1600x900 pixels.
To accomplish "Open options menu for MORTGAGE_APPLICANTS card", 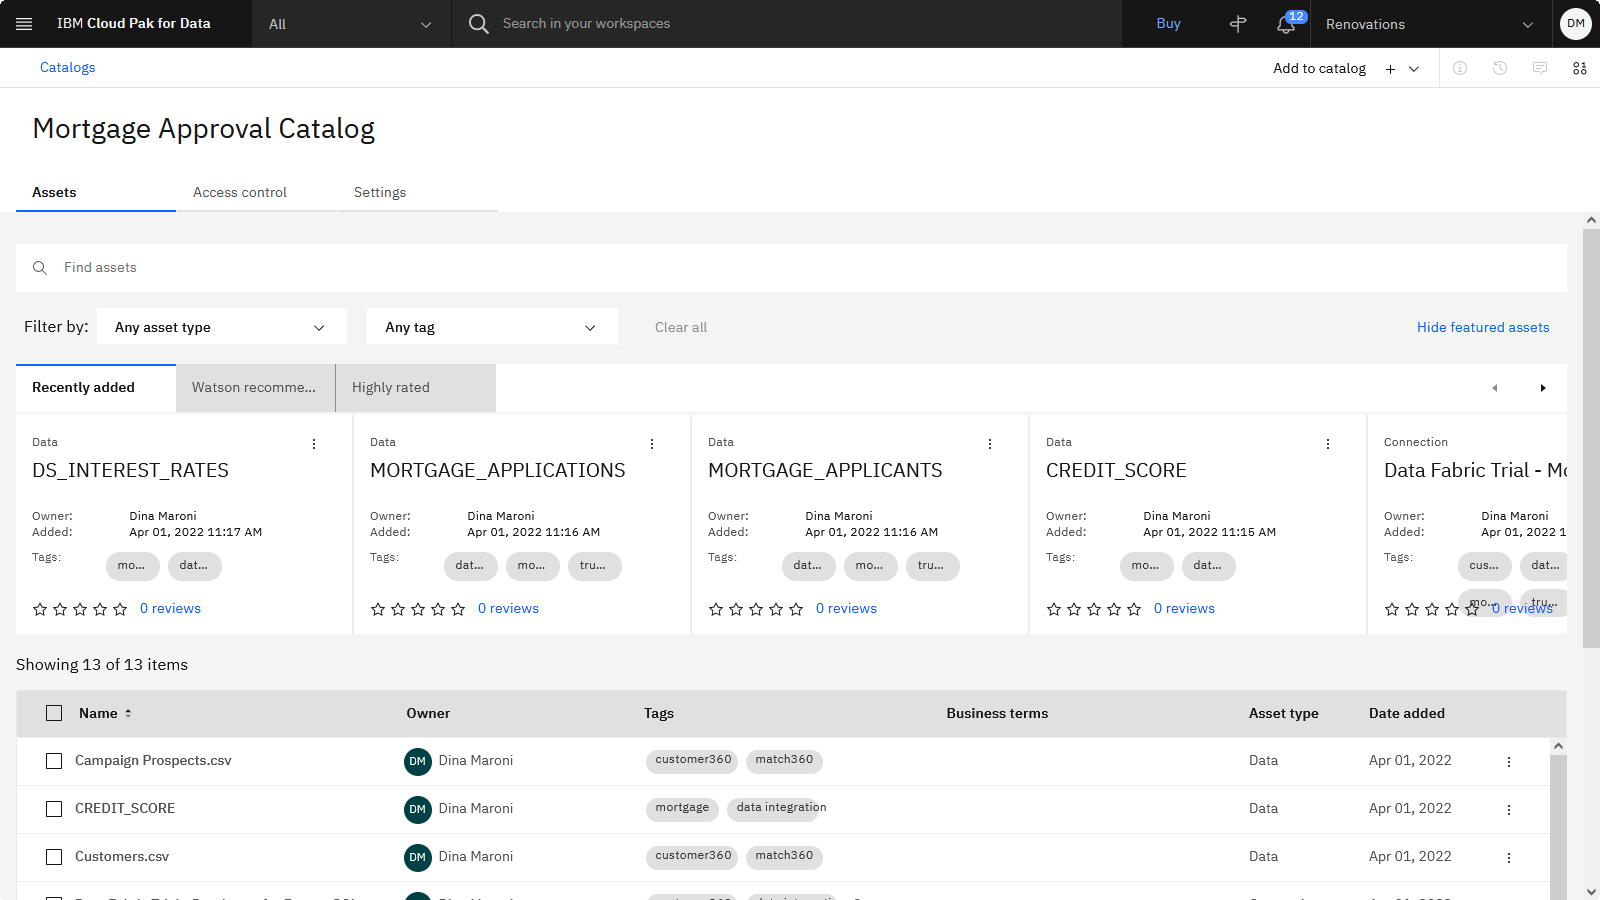I will click(x=990, y=444).
